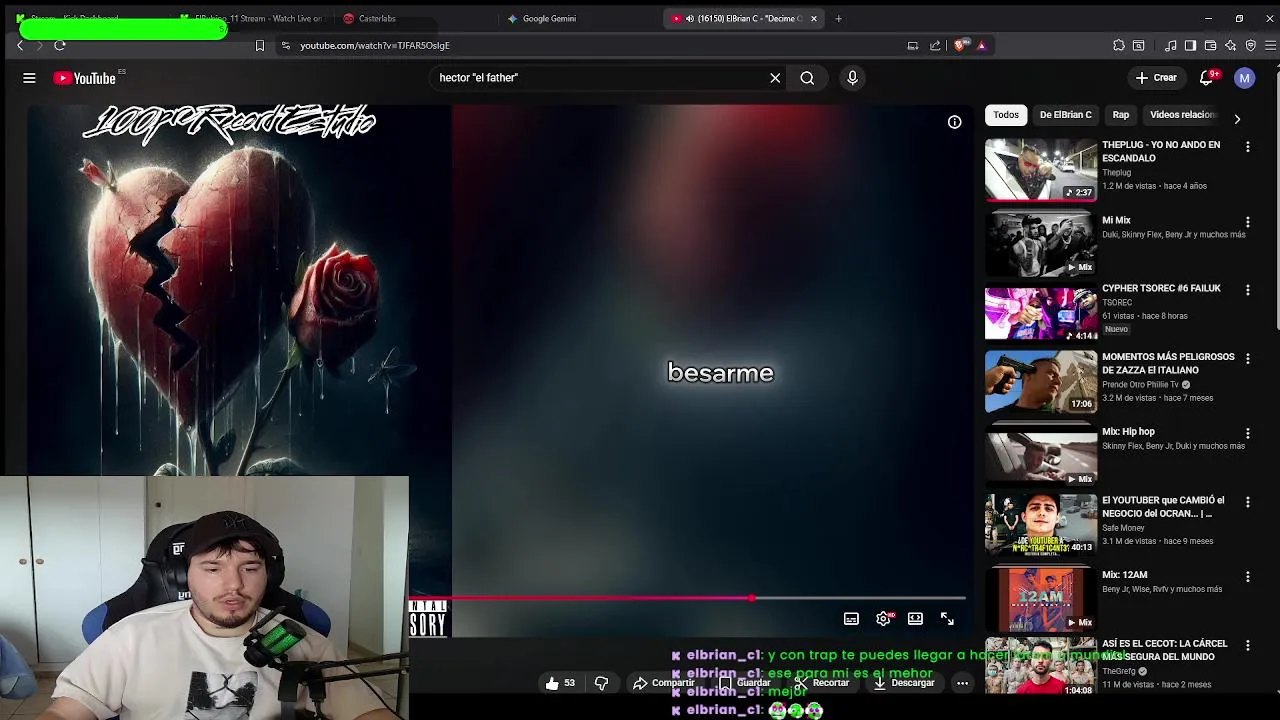Open the browser music note playlist icon
The image size is (1280, 720).
tap(1170, 45)
